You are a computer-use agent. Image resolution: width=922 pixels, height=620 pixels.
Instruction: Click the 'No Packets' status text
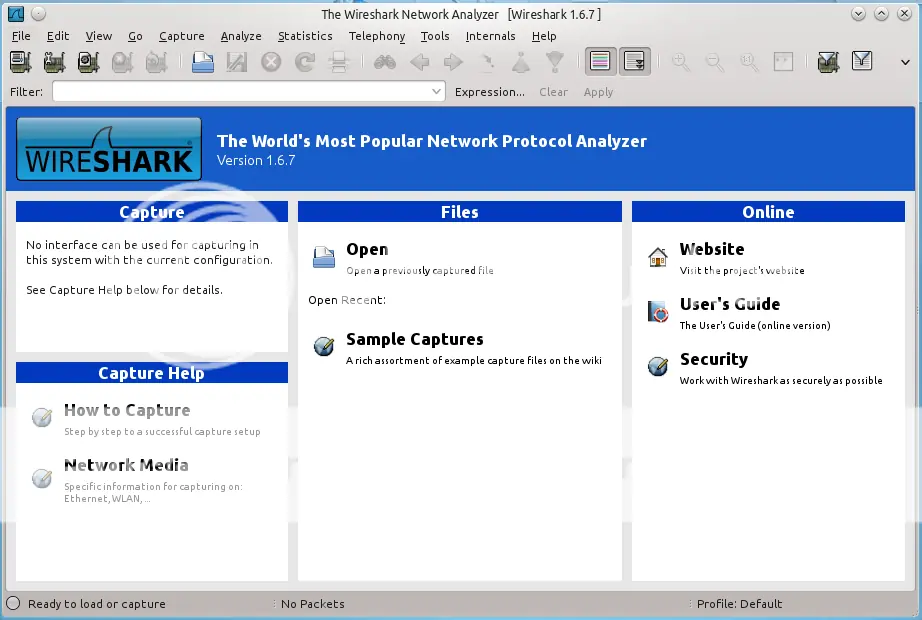pos(312,604)
